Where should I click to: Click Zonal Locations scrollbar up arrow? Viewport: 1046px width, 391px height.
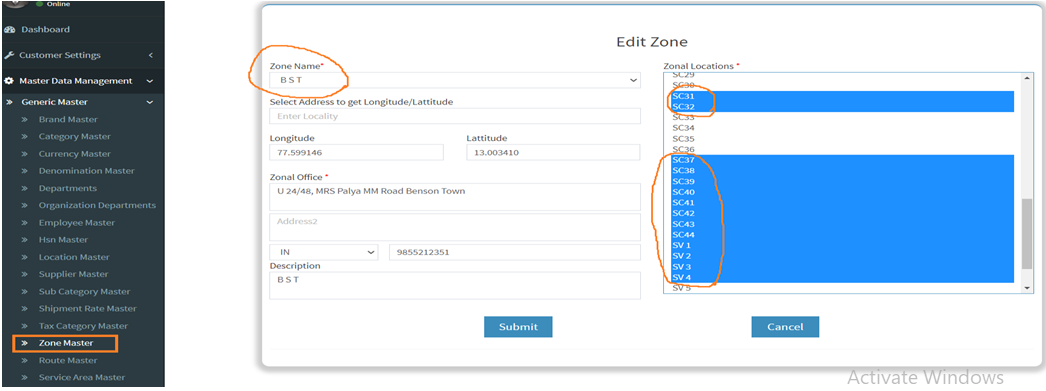pyautogui.click(x=1027, y=79)
